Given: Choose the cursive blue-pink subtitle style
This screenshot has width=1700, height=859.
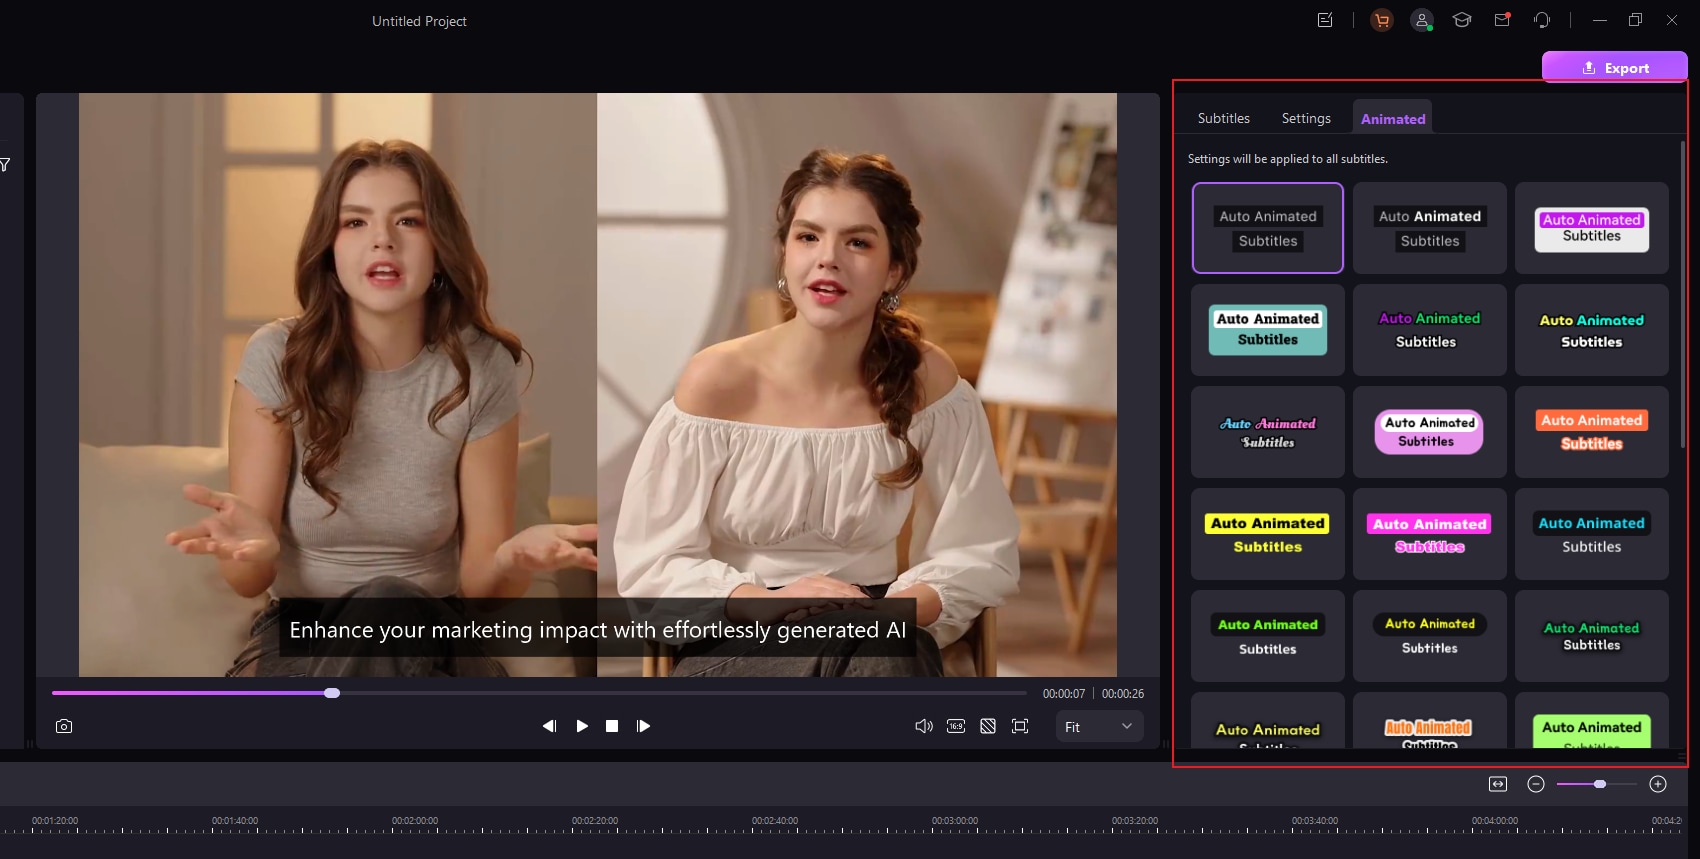Looking at the screenshot, I should [1268, 432].
